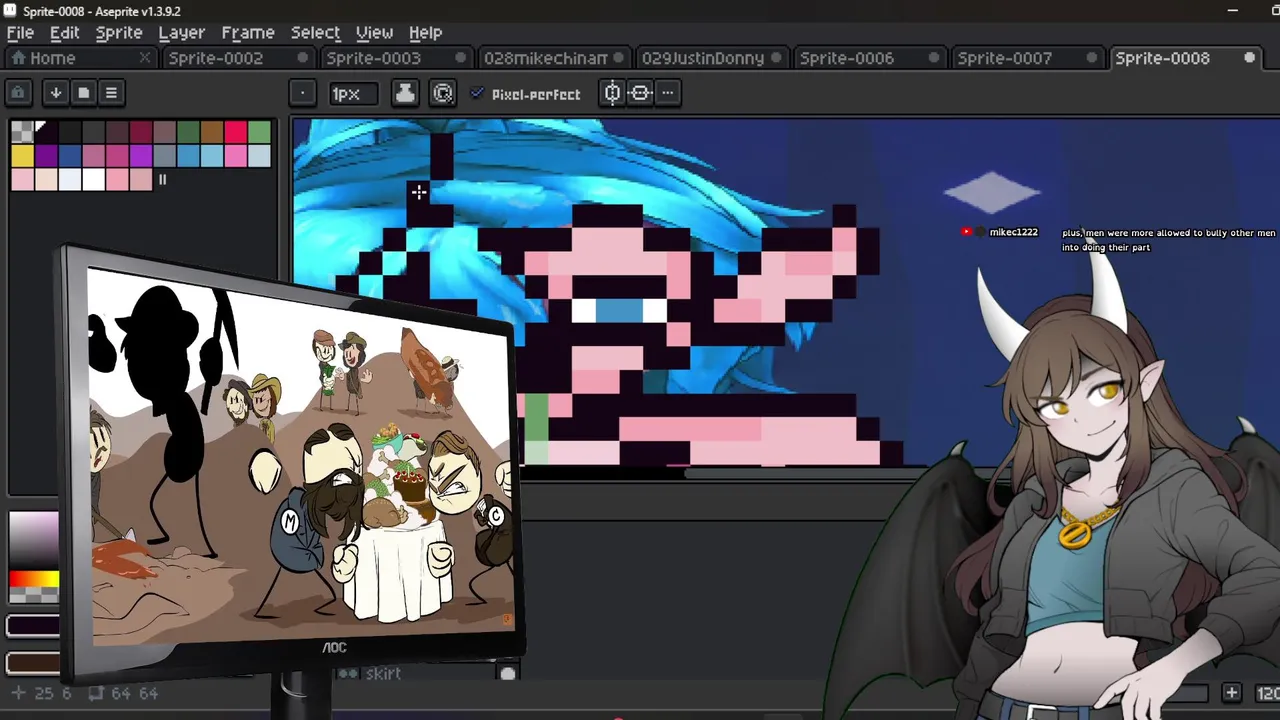Viewport: 1280px width, 720px height.
Task: Open the palette options hamburger menu
Action: [111, 93]
